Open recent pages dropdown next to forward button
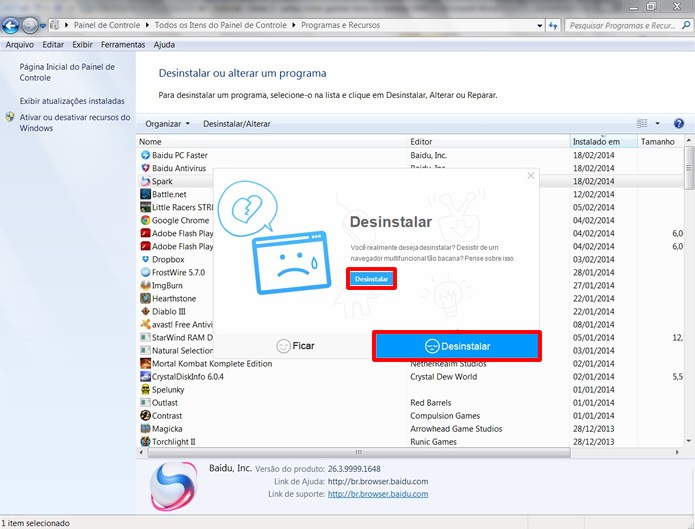 click(x=43, y=26)
